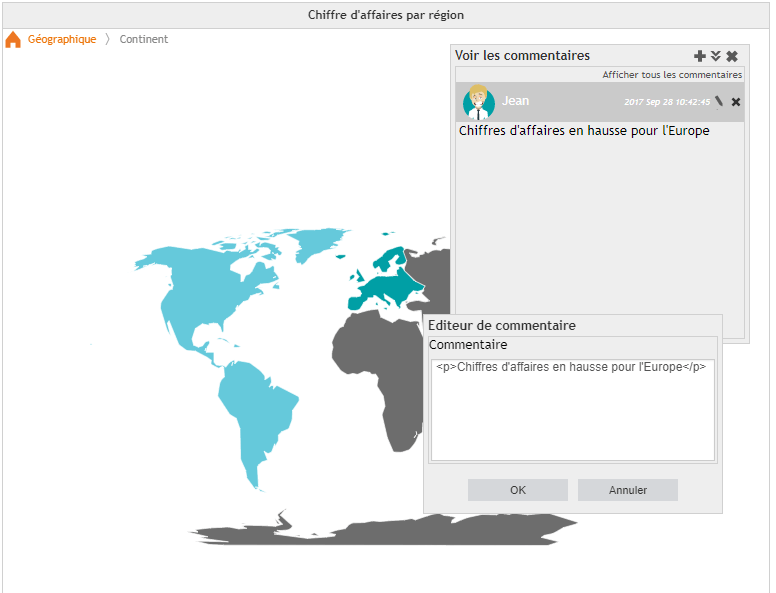Click the Editeur de commentaire title
776x593 pixels.
click(502, 325)
